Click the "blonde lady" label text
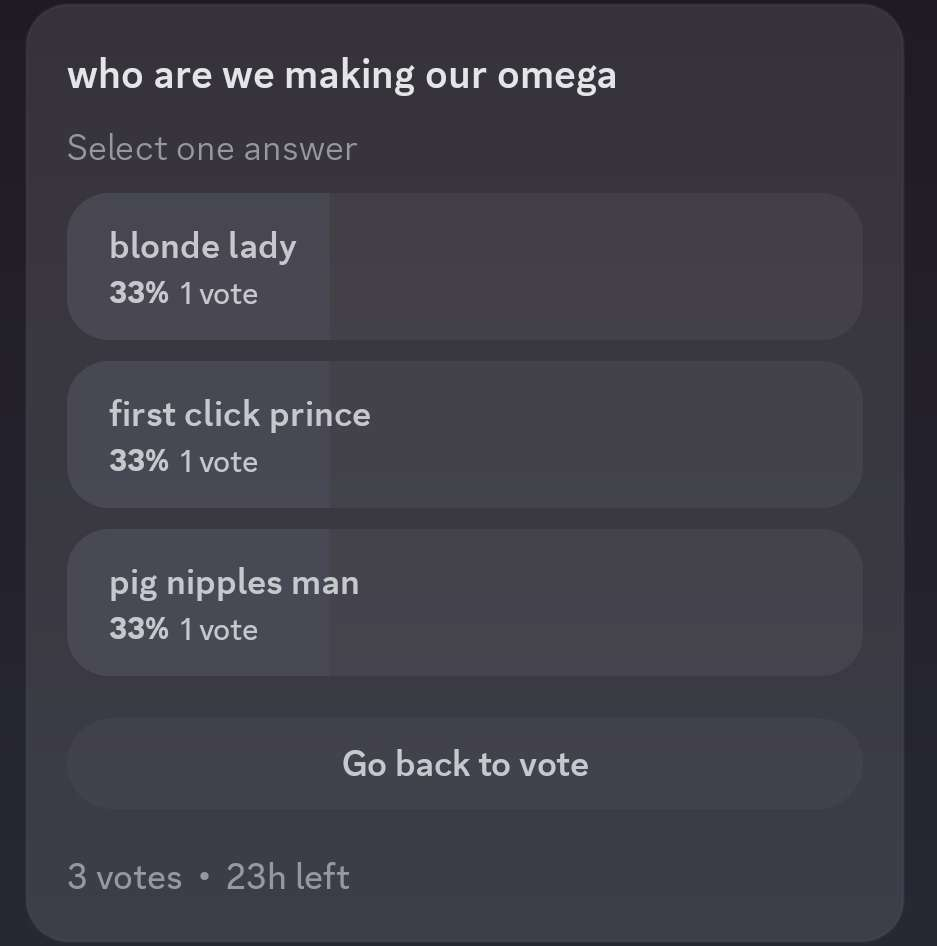Image resolution: width=937 pixels, height=946 pixels. [x=203, y=246]
